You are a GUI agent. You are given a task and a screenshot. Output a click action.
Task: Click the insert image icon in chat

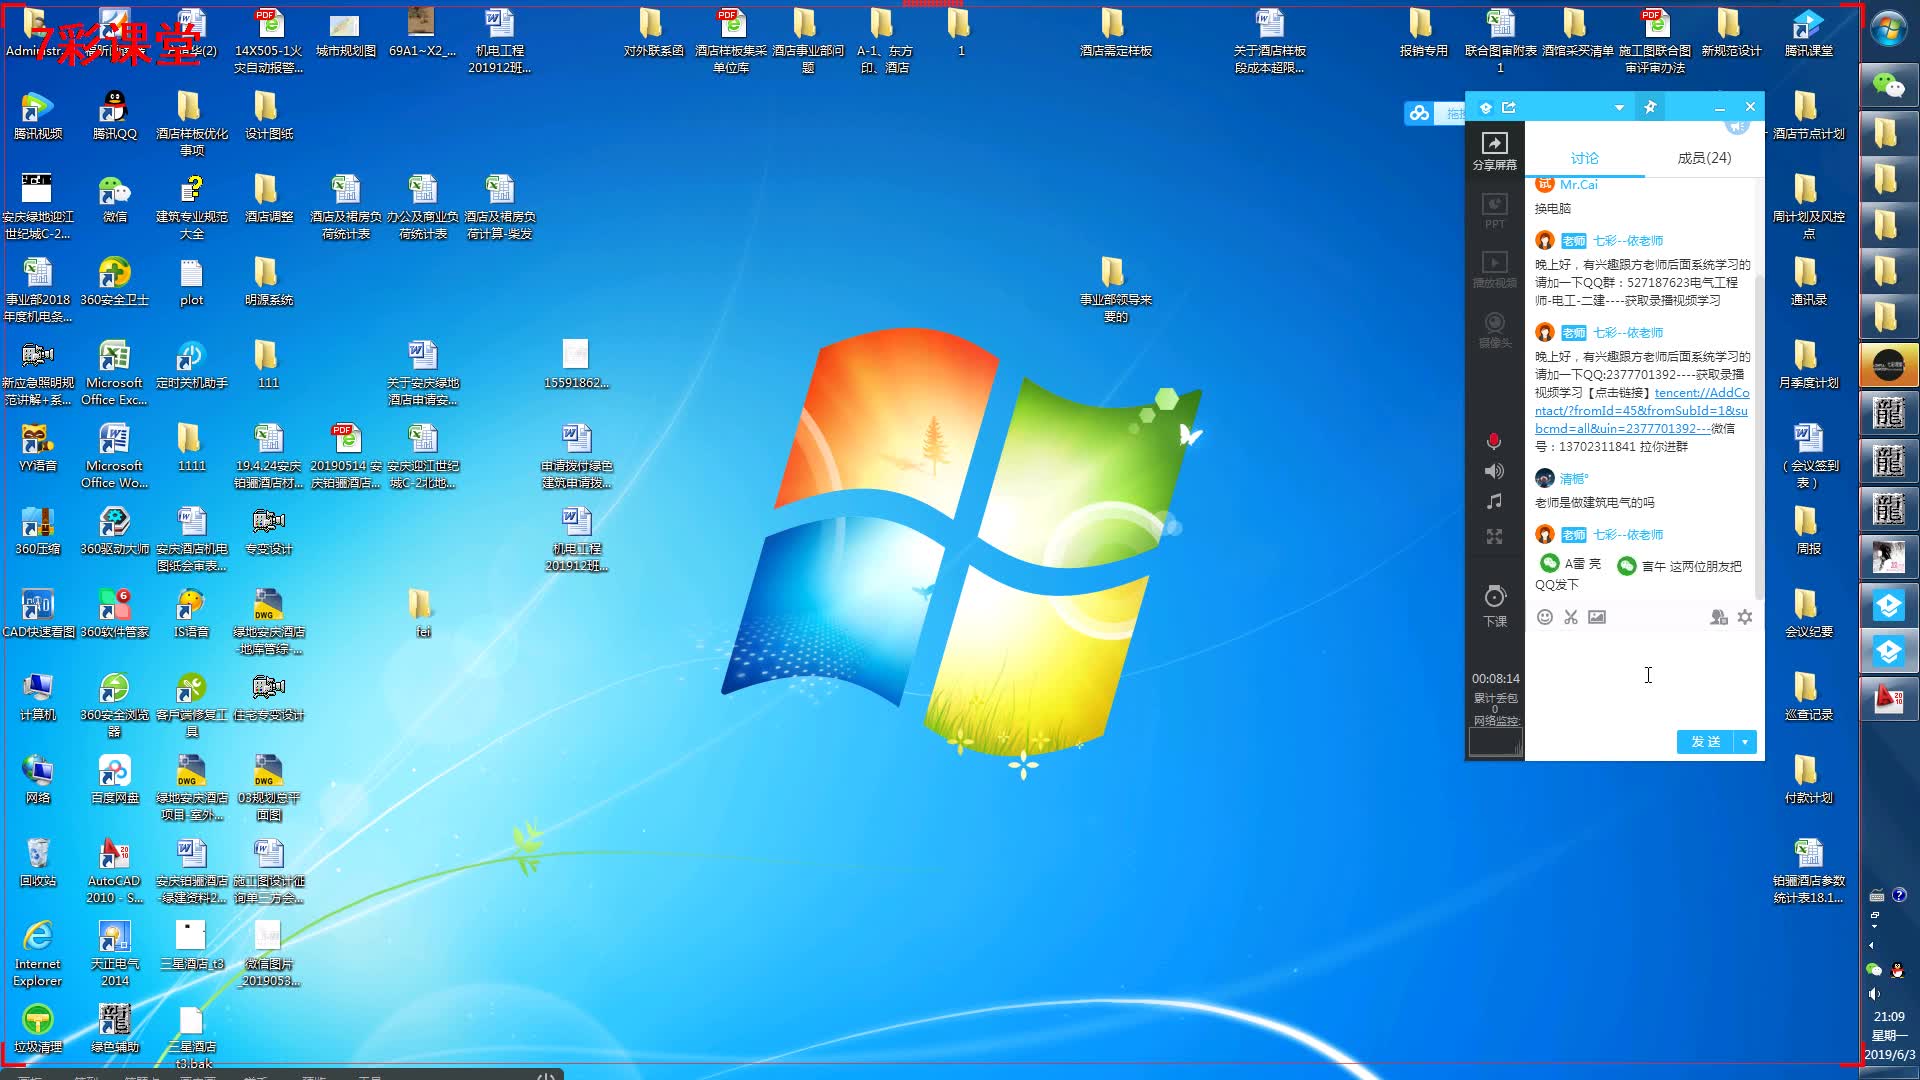(1597, 617)
